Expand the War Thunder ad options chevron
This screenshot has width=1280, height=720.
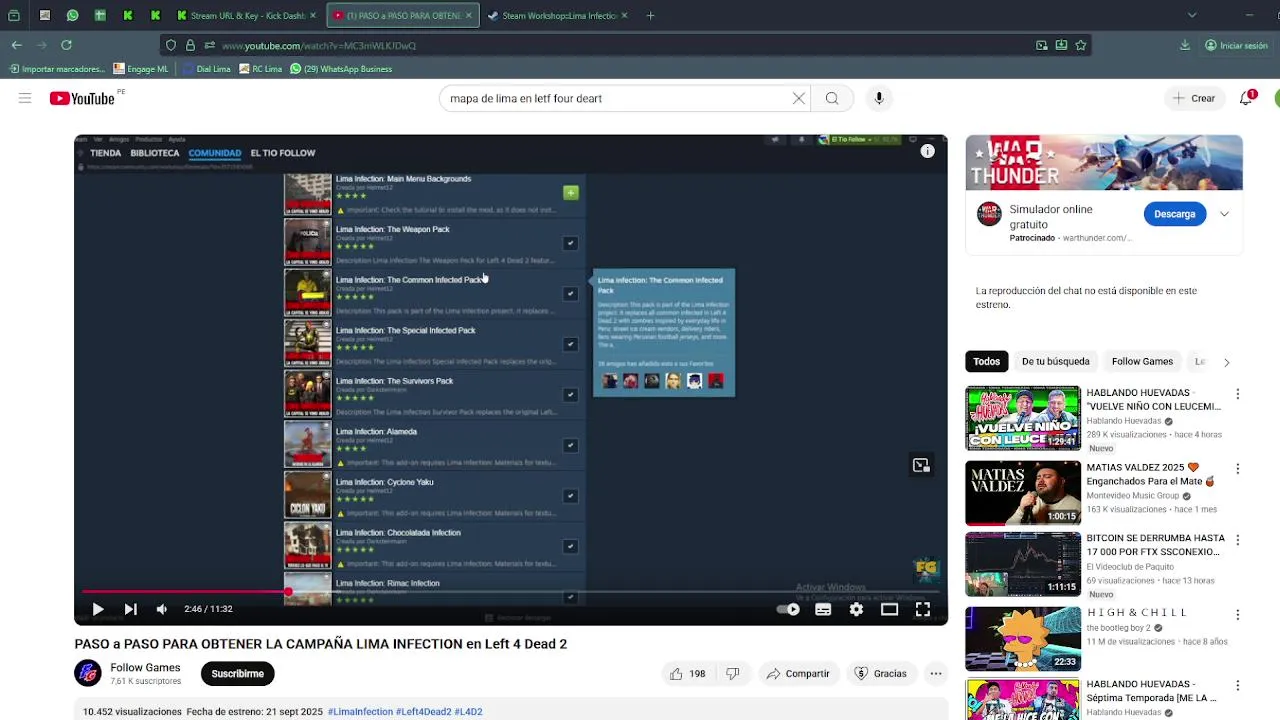(x=1224, y=214)
